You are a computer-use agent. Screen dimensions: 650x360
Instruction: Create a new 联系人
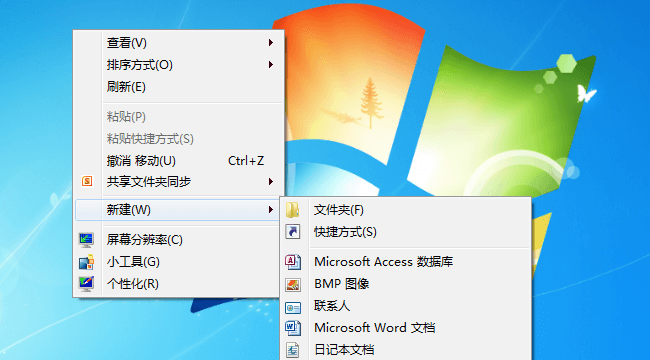406,306
